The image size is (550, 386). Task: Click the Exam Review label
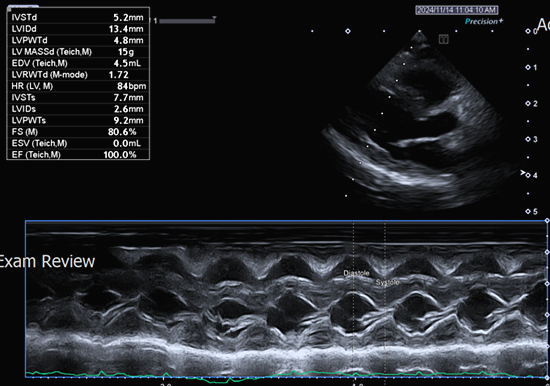pyautogui.click(x=47, y=261)
